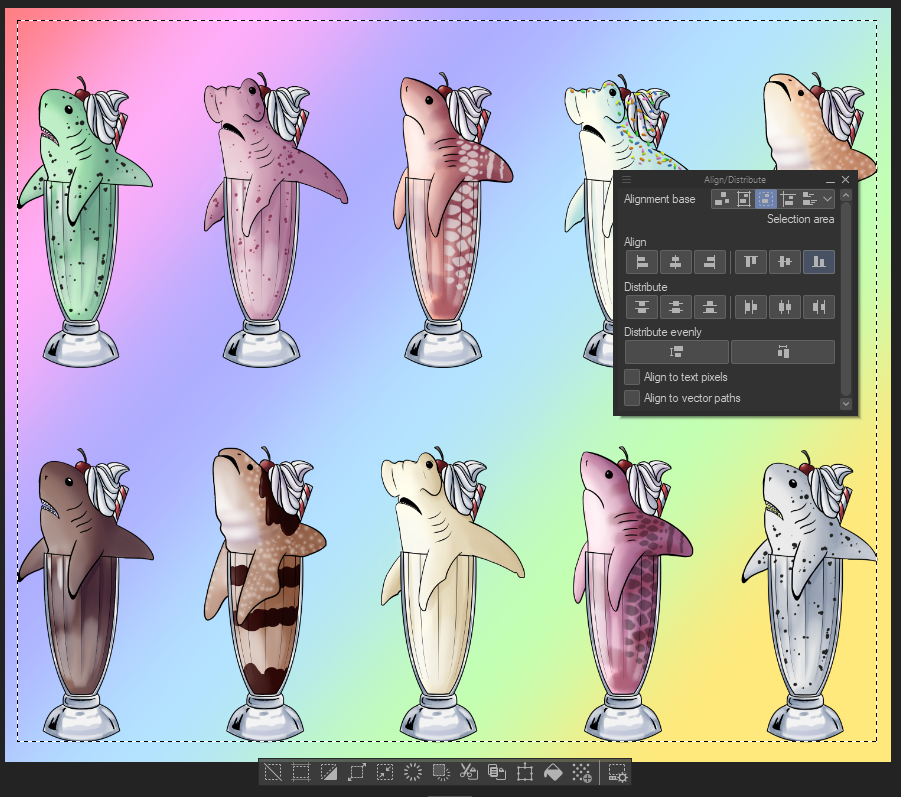Enable the Align to text pixels checkbox
901x797 pixels.
pos(632,377)
